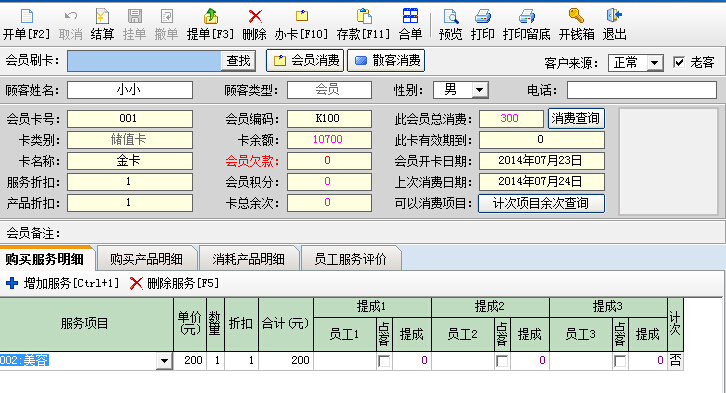Click the 数量 cell in 美容 row
726x393 pixels.
click(x=215, y=361)
